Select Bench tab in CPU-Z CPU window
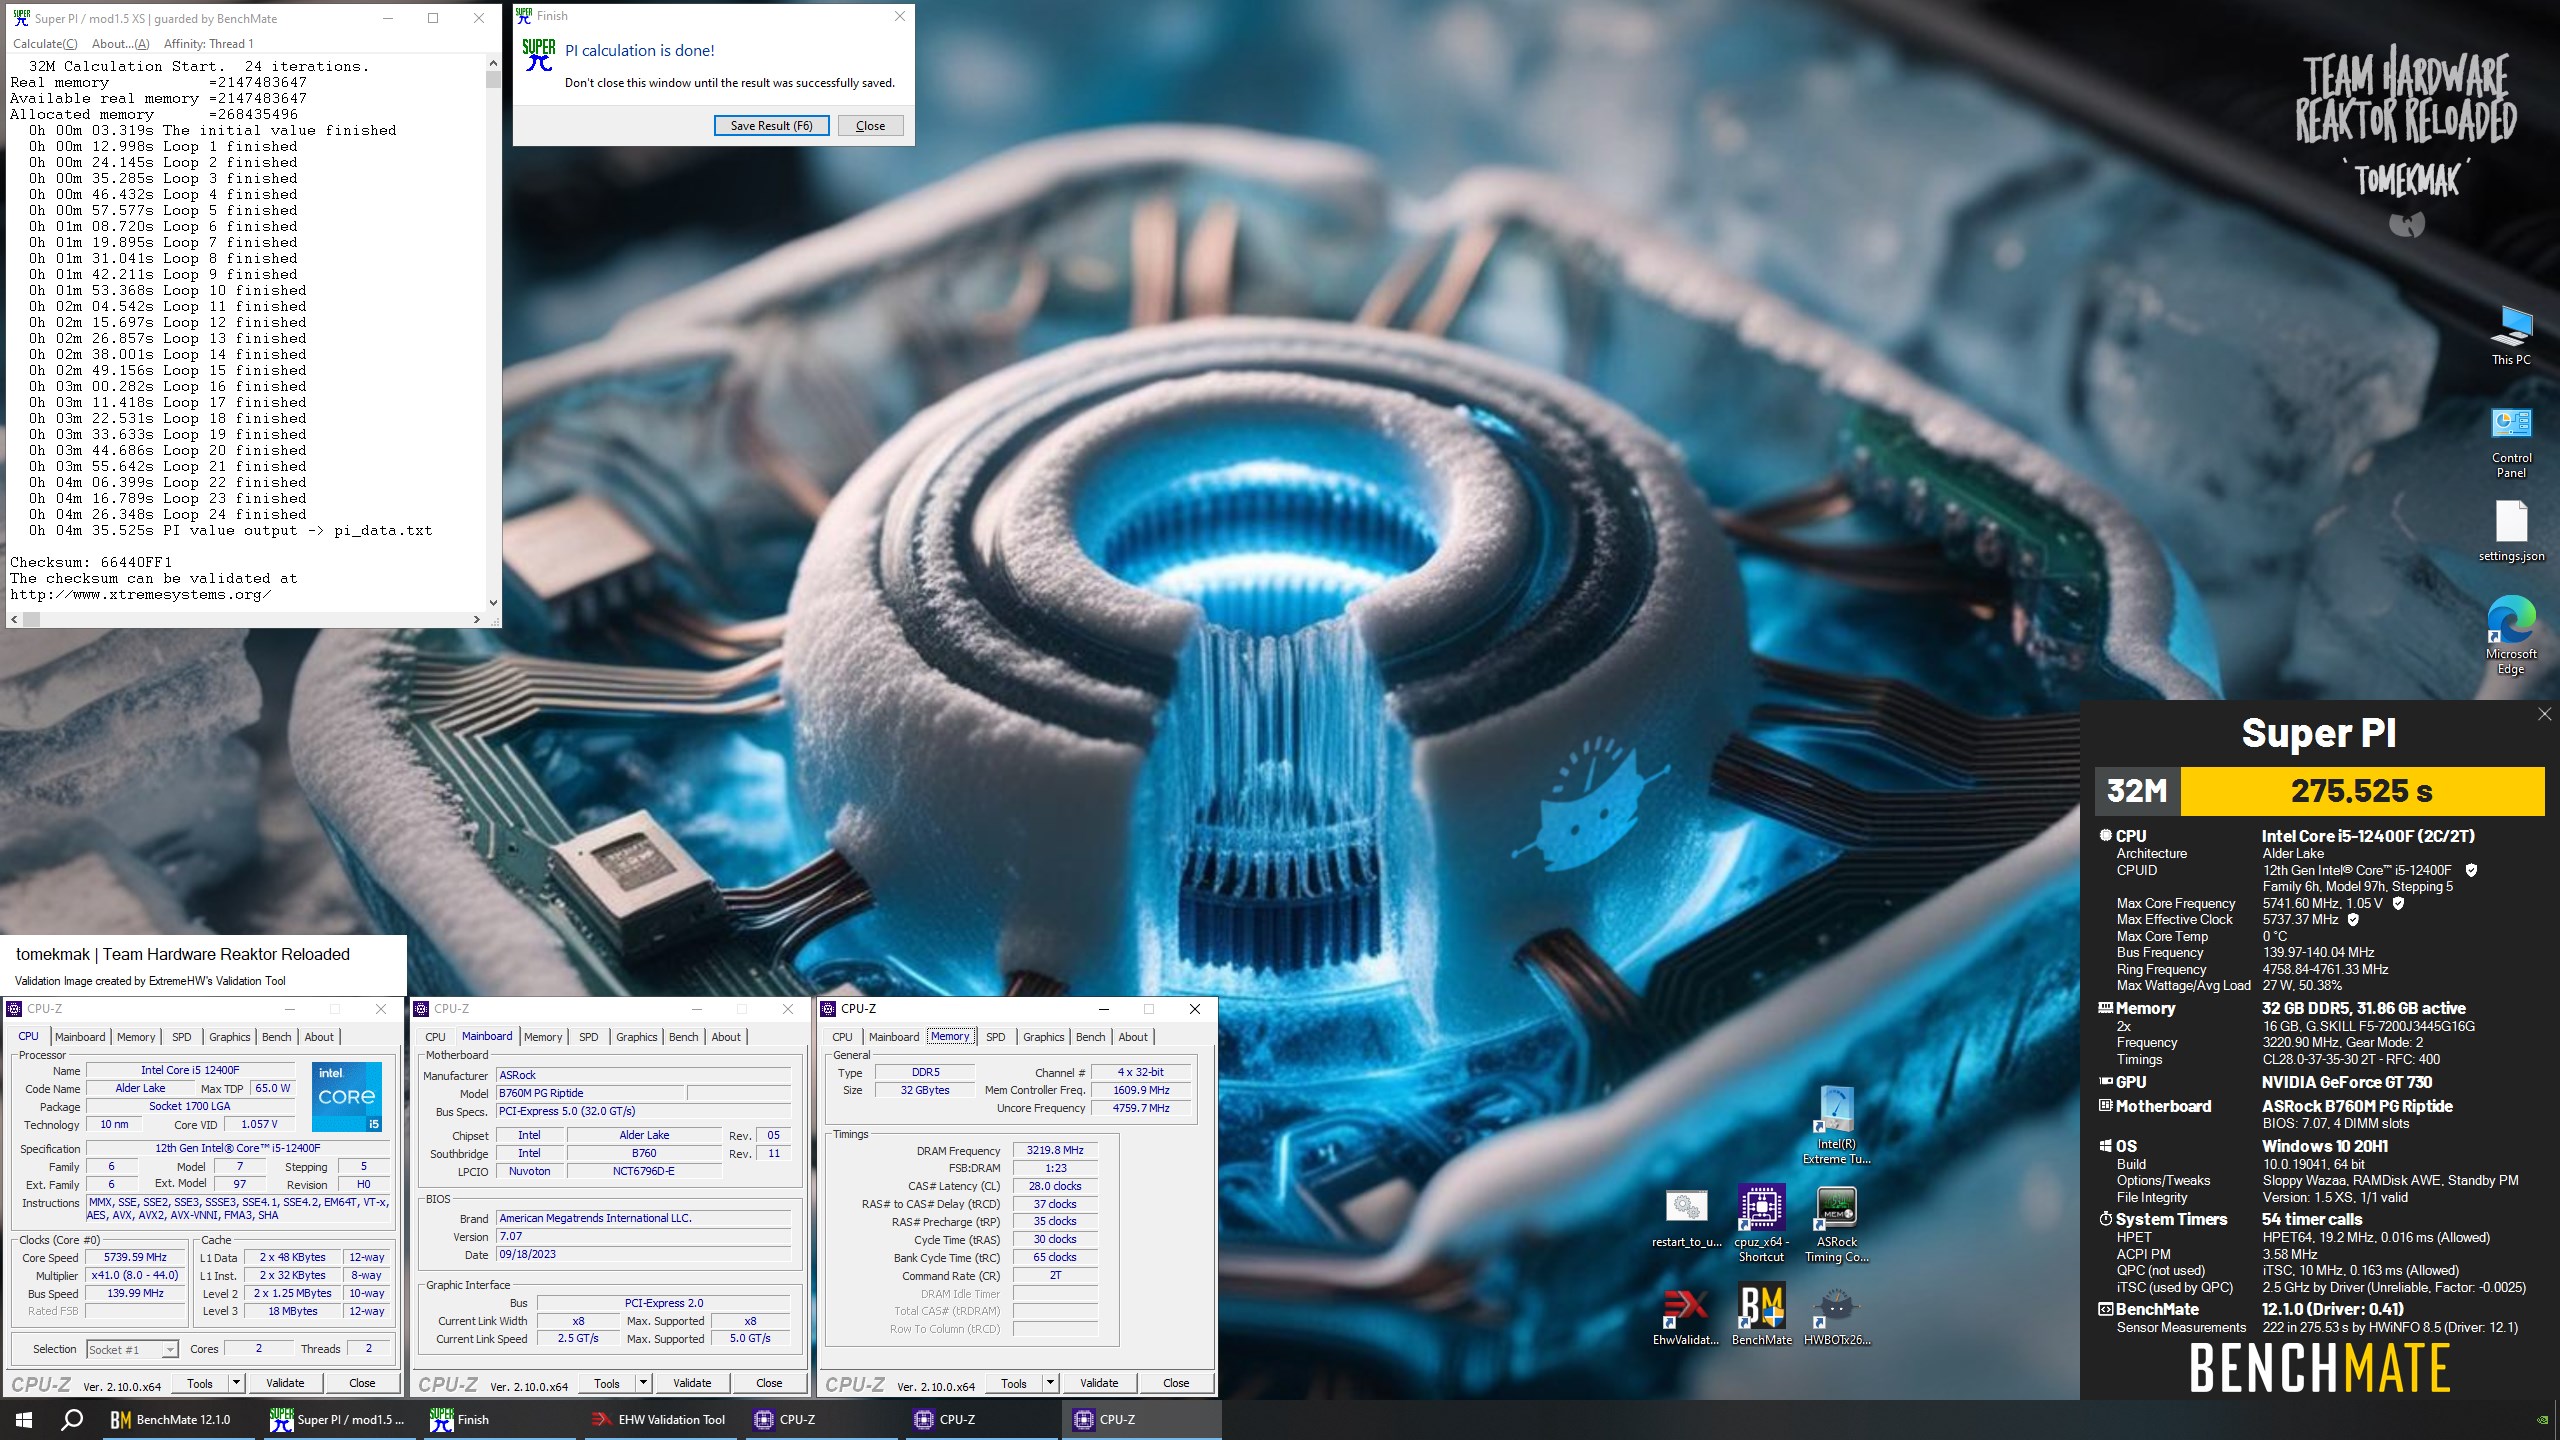2560x1440 pixels. click(276, 1037)
